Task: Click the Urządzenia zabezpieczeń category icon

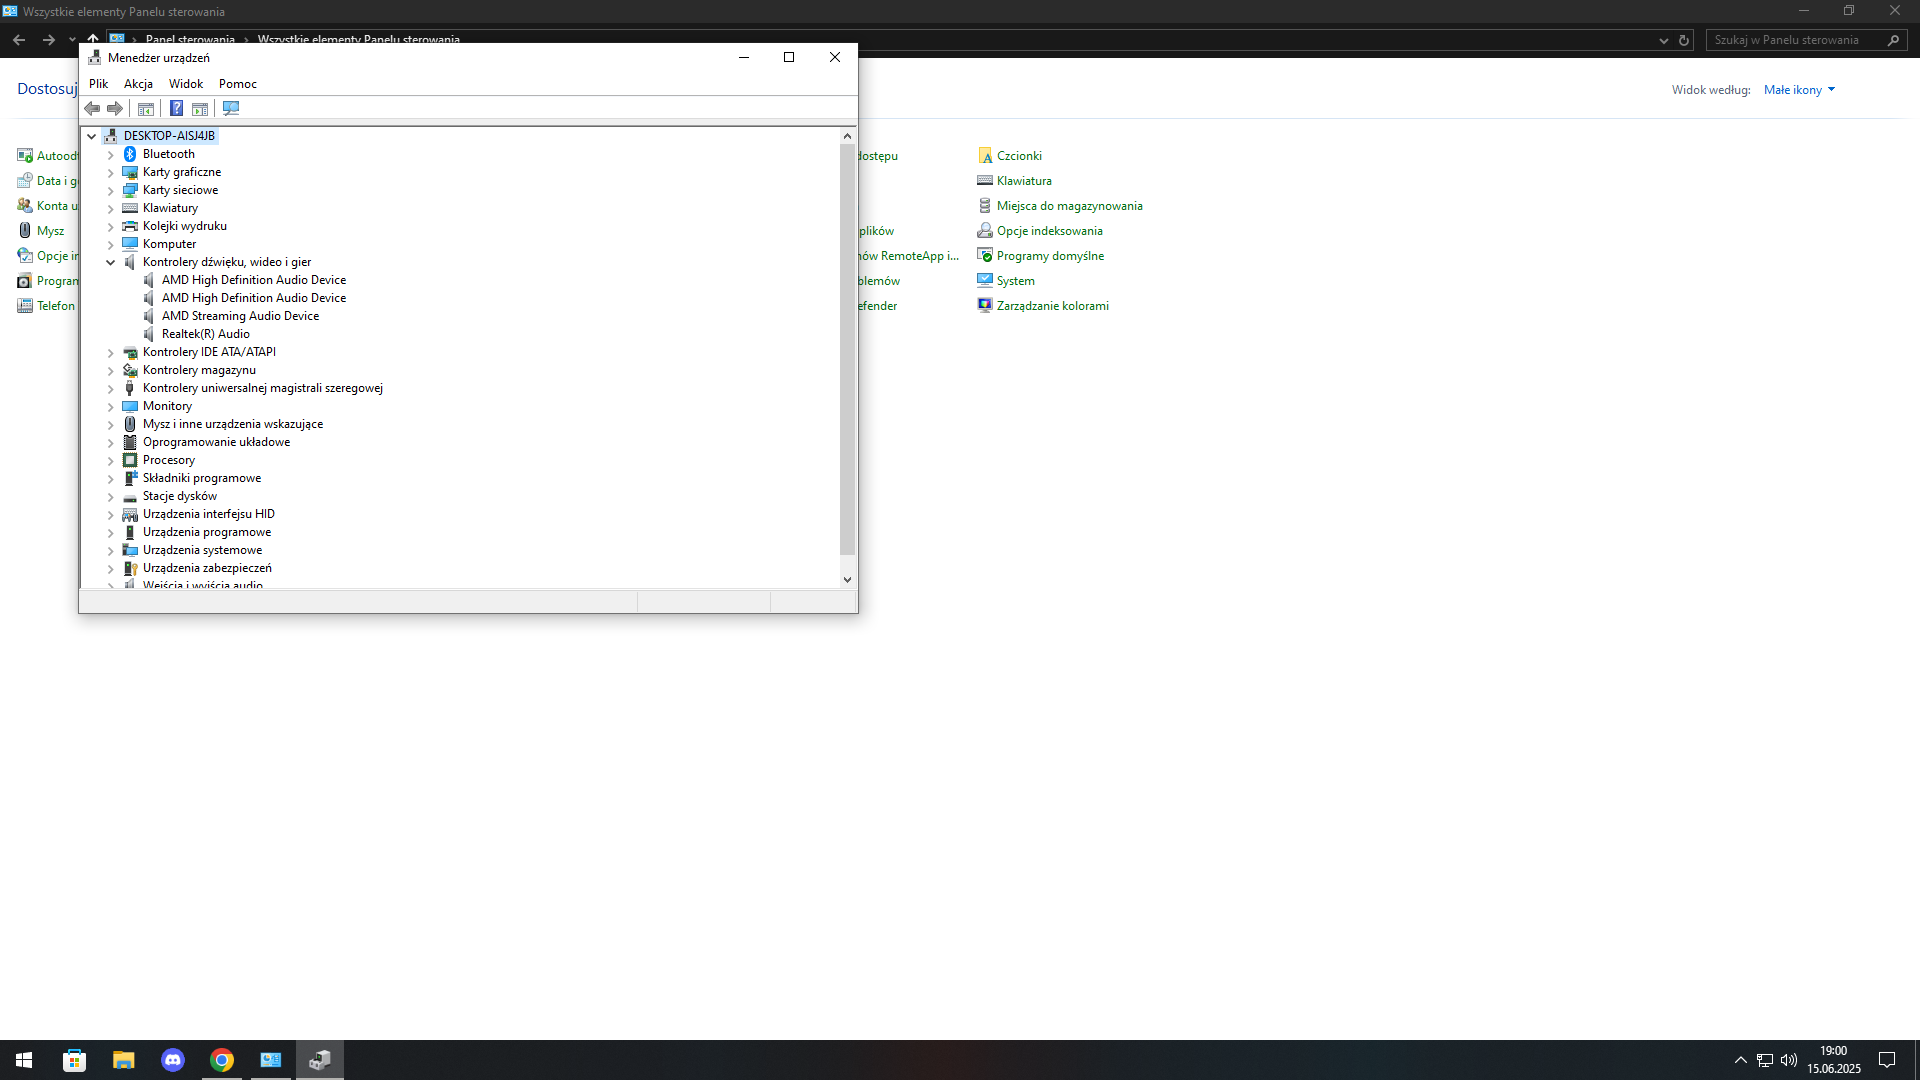Action: pos(130,568)
